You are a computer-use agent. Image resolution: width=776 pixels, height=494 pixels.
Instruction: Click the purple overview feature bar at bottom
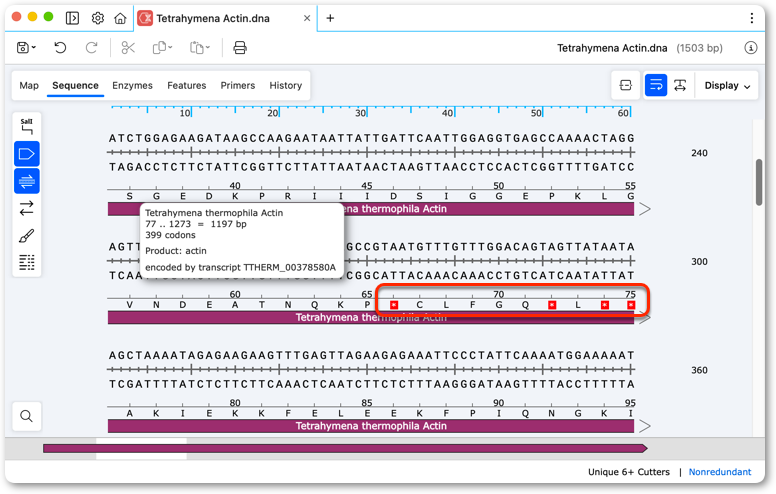(345, 448)
